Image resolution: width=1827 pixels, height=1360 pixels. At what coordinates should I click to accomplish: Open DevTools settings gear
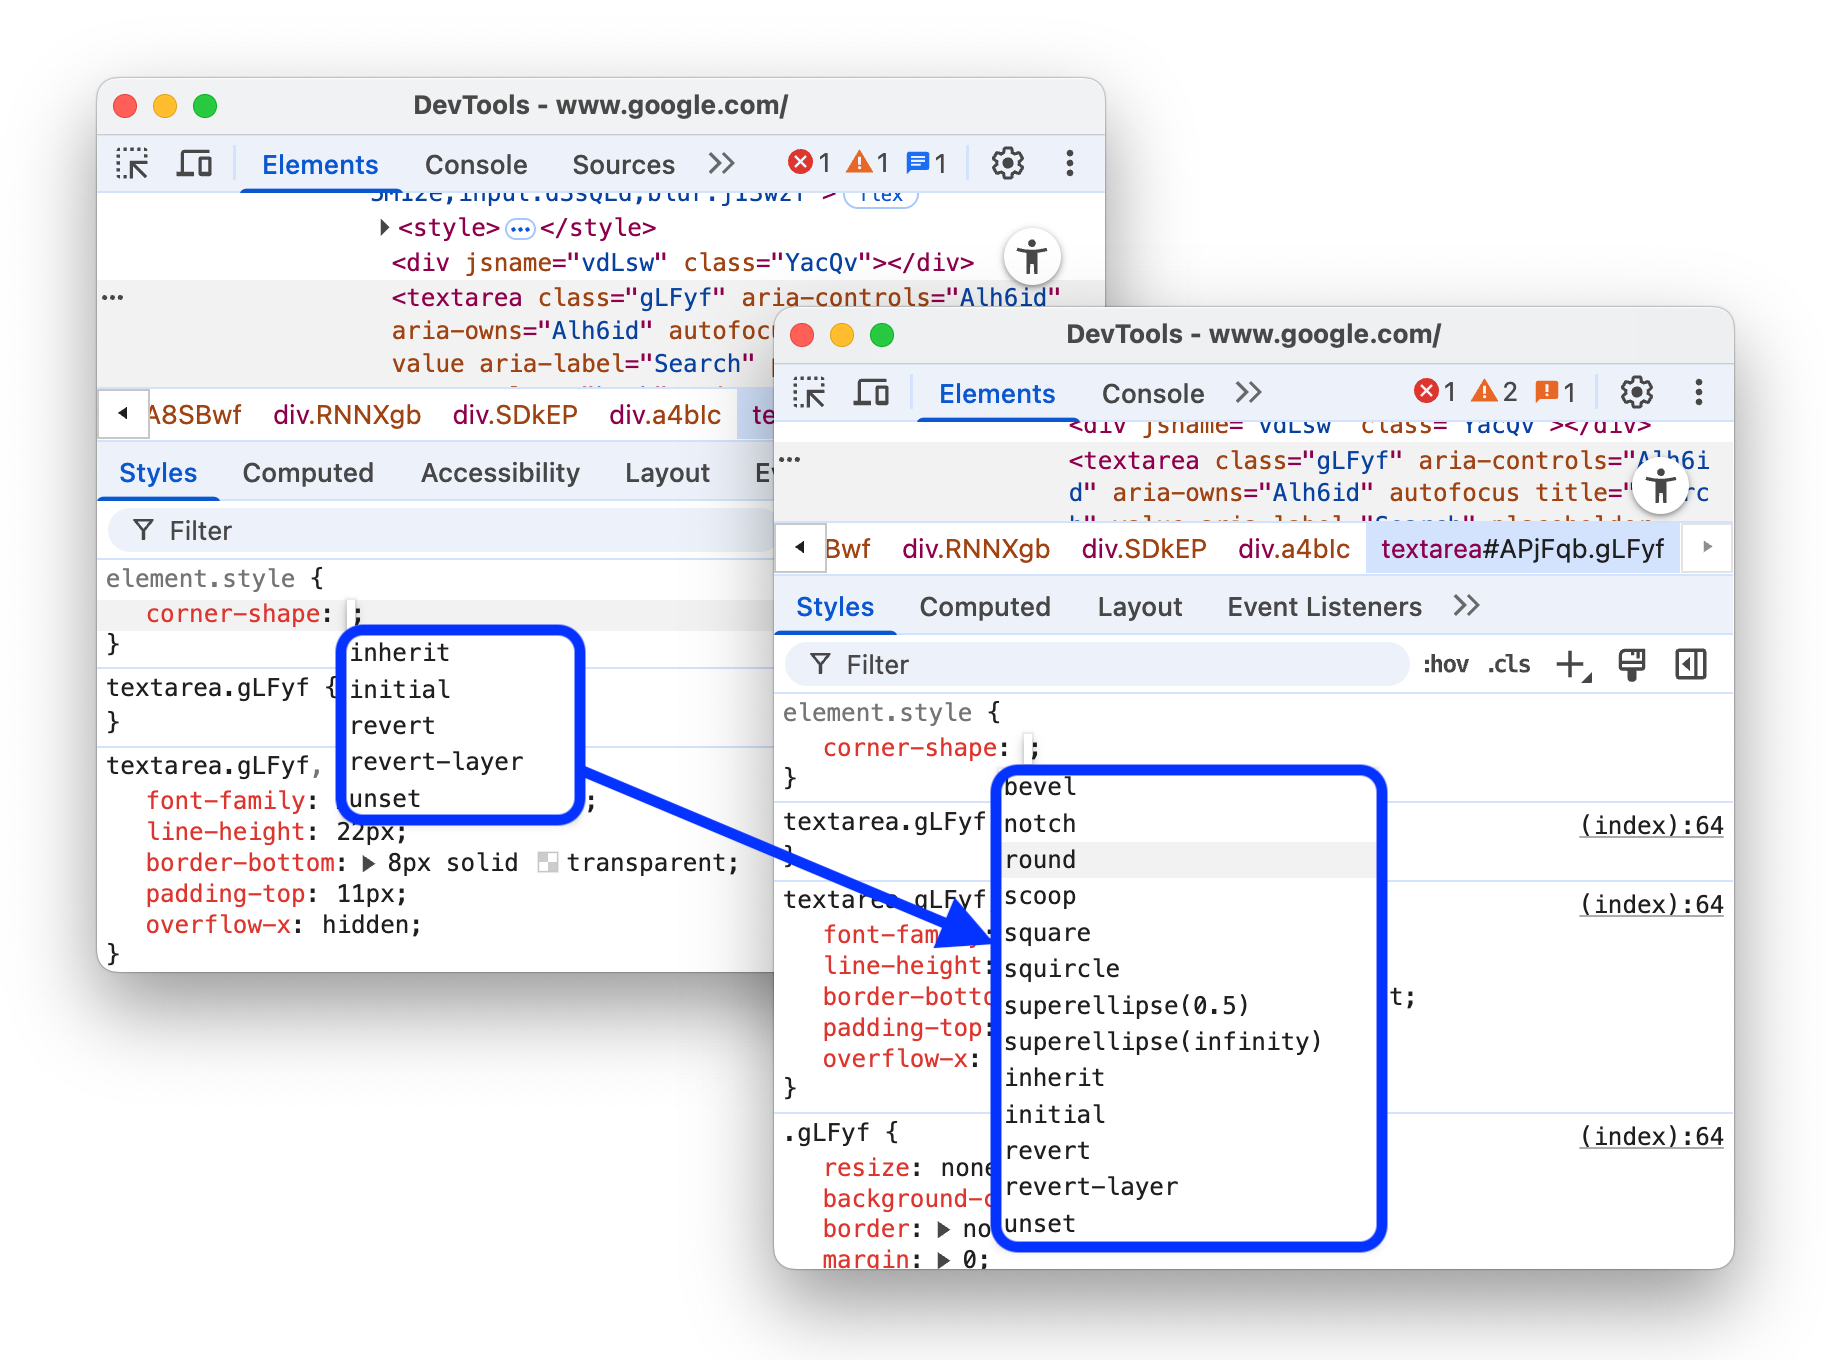[1637, 392]
